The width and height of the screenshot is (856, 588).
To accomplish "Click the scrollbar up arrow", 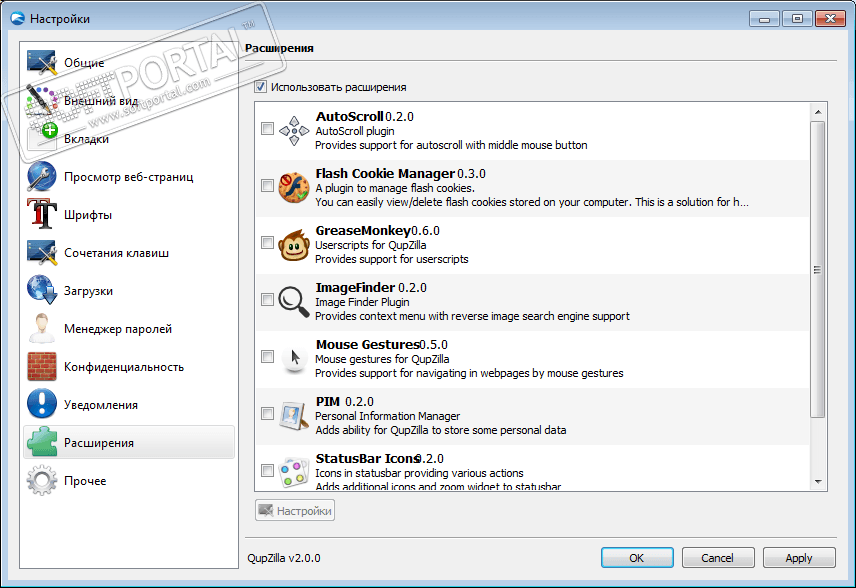I will [817, 112].
